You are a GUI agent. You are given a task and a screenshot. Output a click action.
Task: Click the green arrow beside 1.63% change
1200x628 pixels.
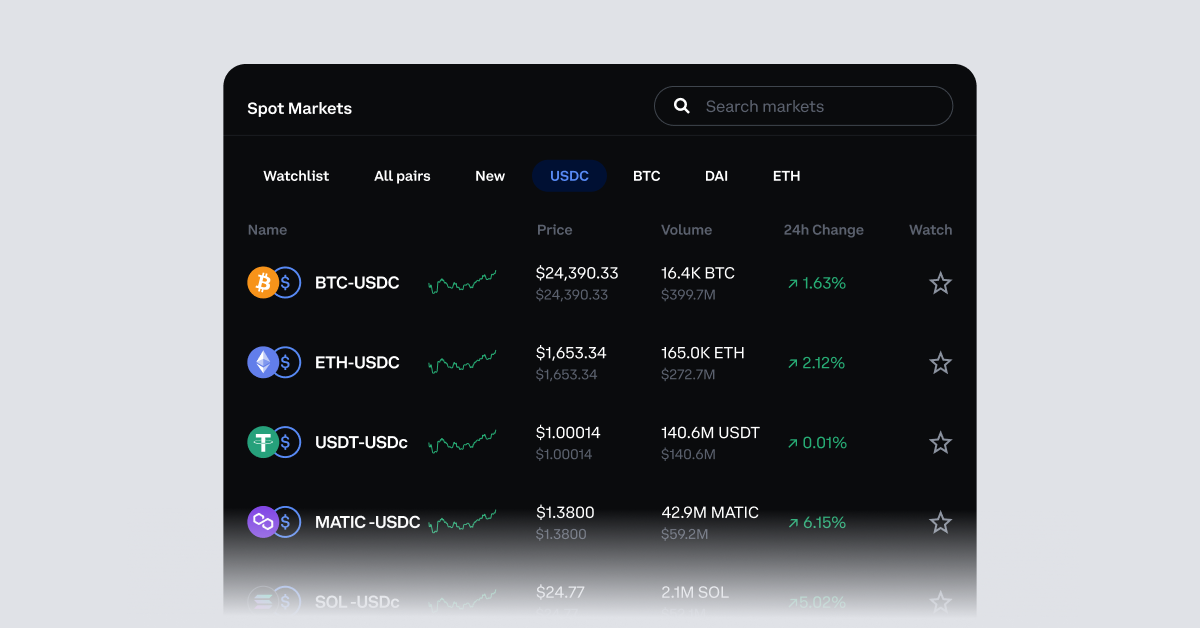coord(793,283)
